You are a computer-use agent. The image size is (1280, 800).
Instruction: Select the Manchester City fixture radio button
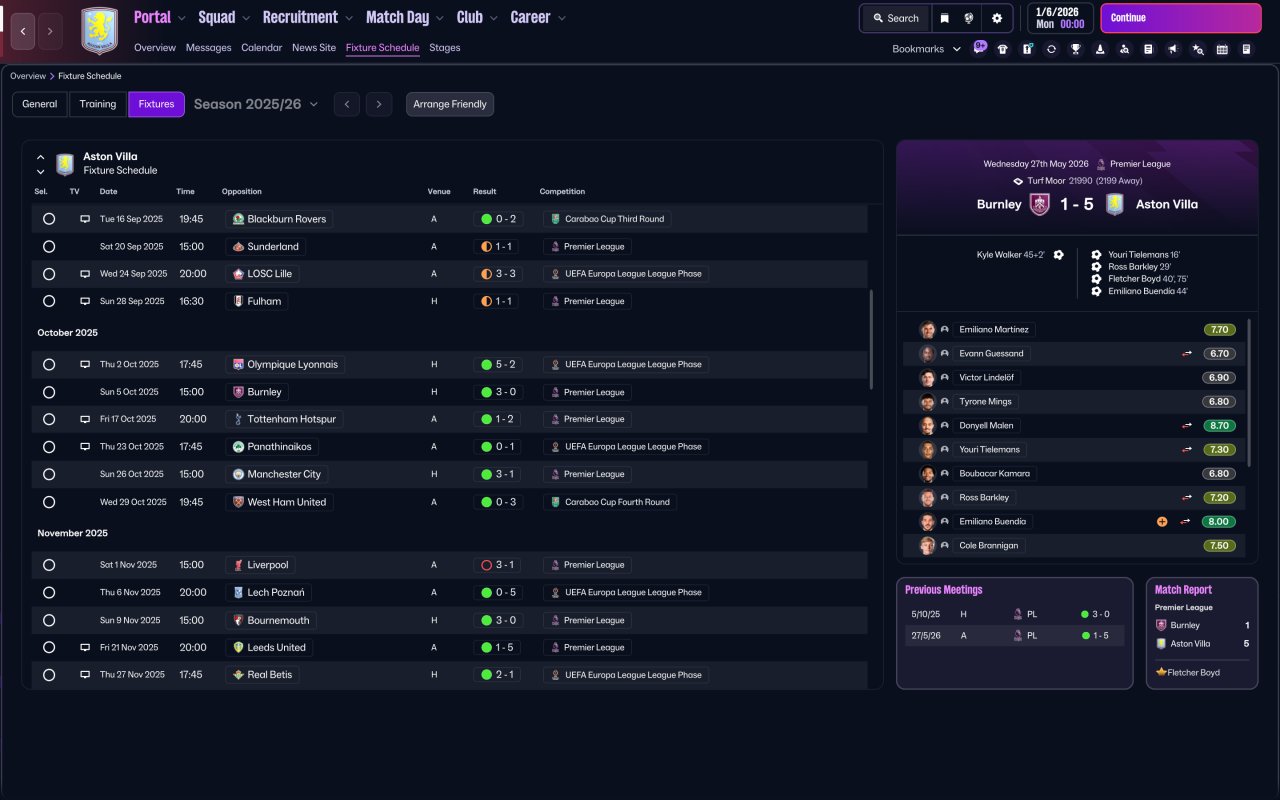pos(49,474)
